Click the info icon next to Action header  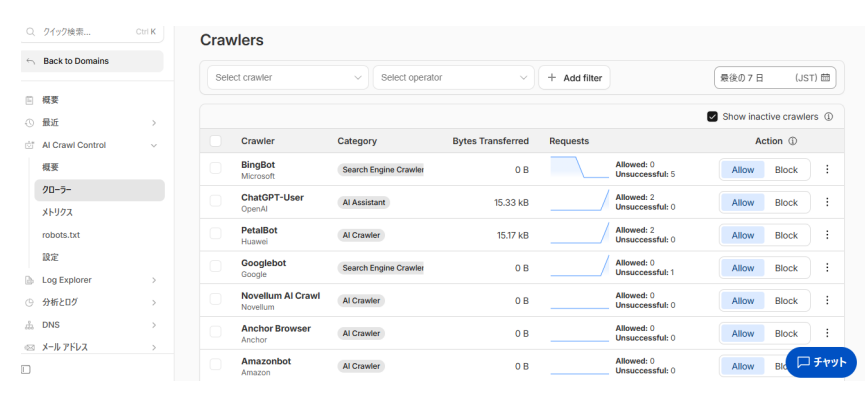(x=792, y=141)
